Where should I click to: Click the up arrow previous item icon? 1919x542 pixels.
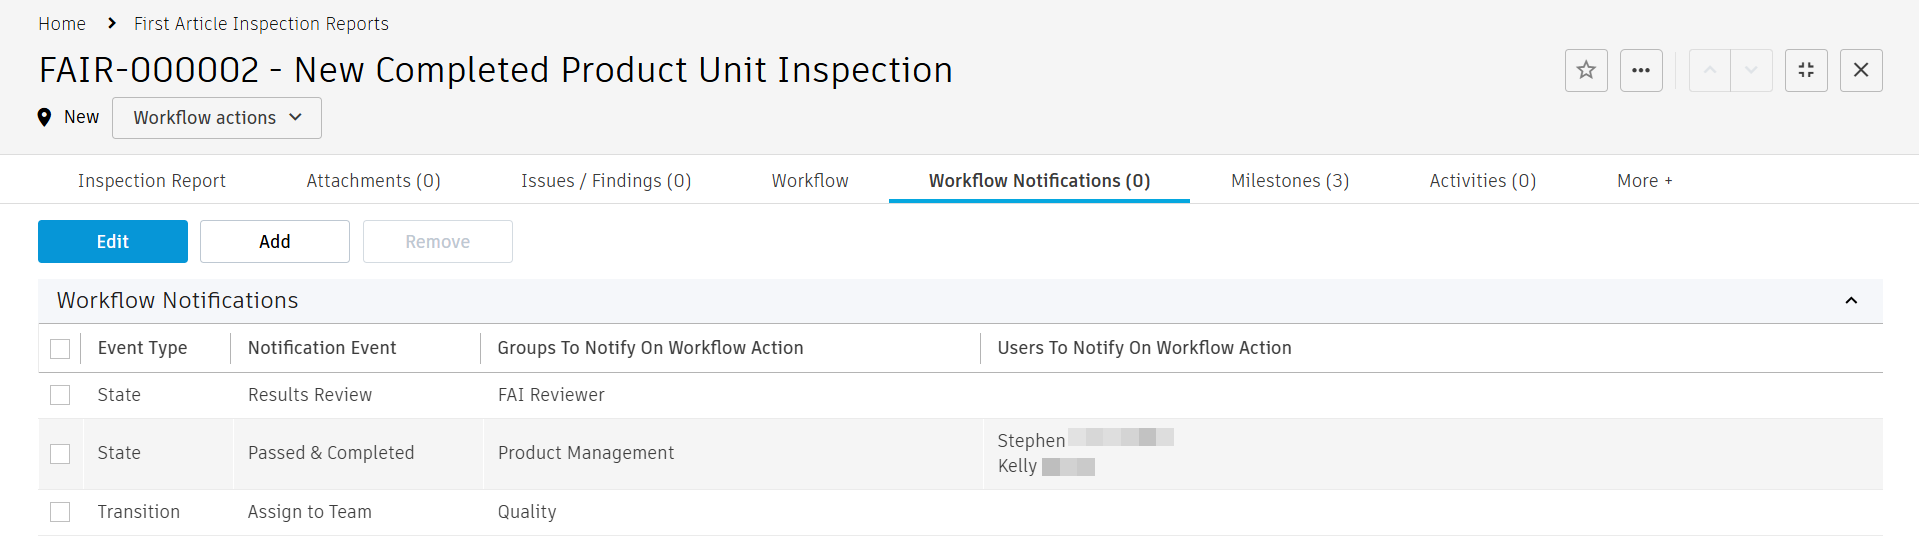(x=1710, y=70)
